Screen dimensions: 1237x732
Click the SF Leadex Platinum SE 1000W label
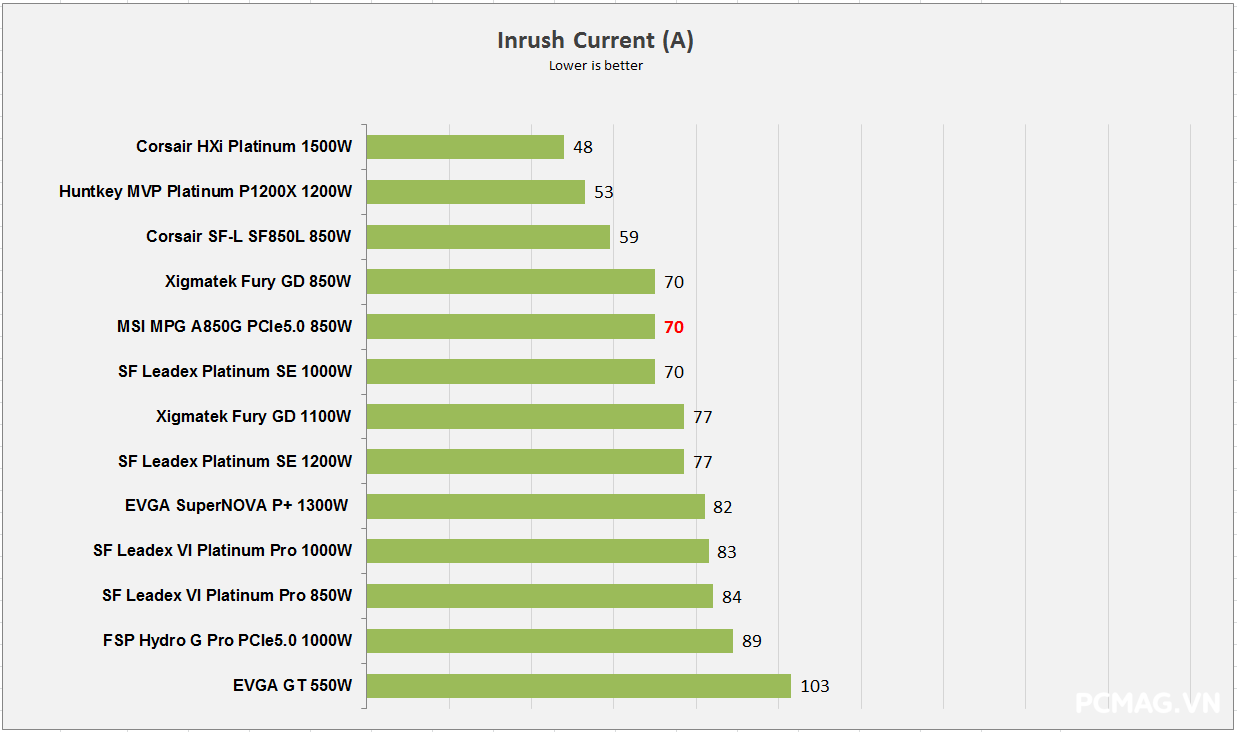click(x=235, y=371)
